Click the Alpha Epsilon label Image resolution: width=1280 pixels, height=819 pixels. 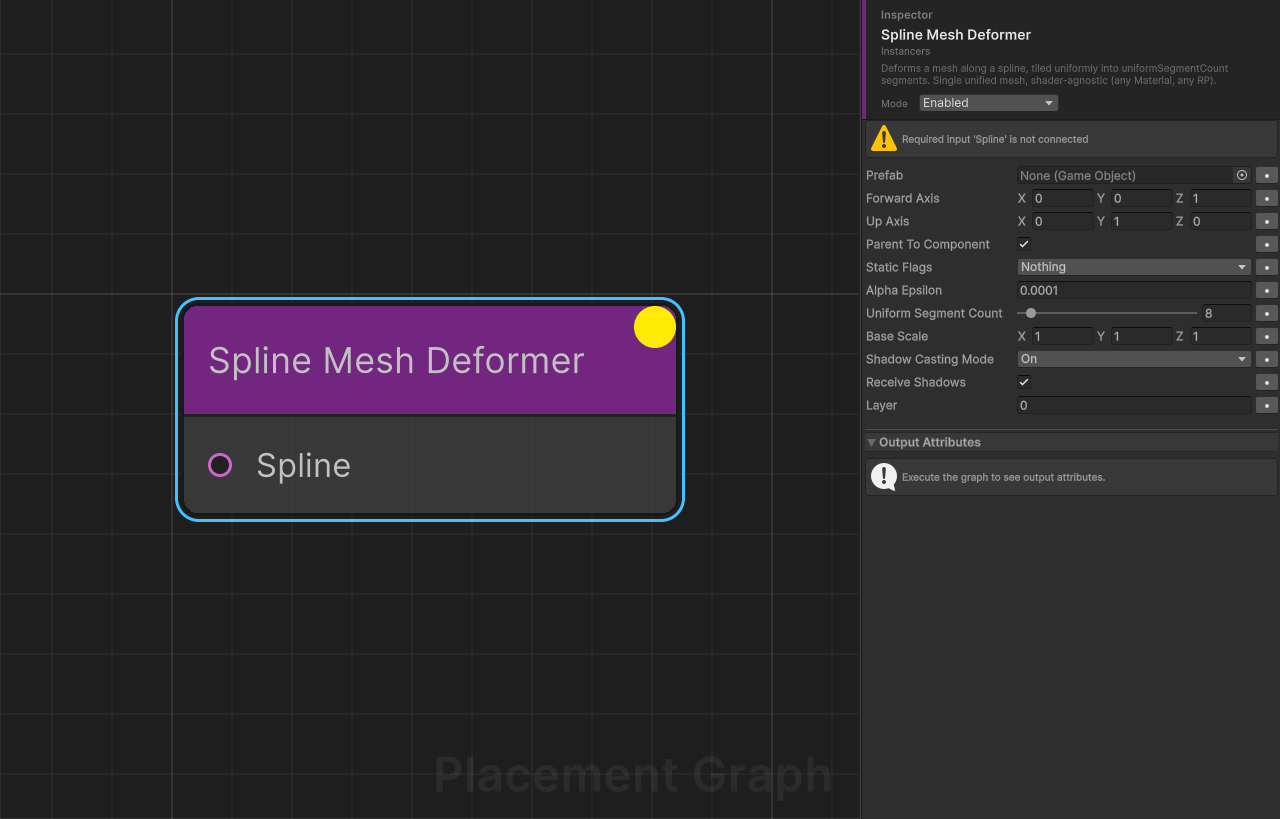pos(904,290)
